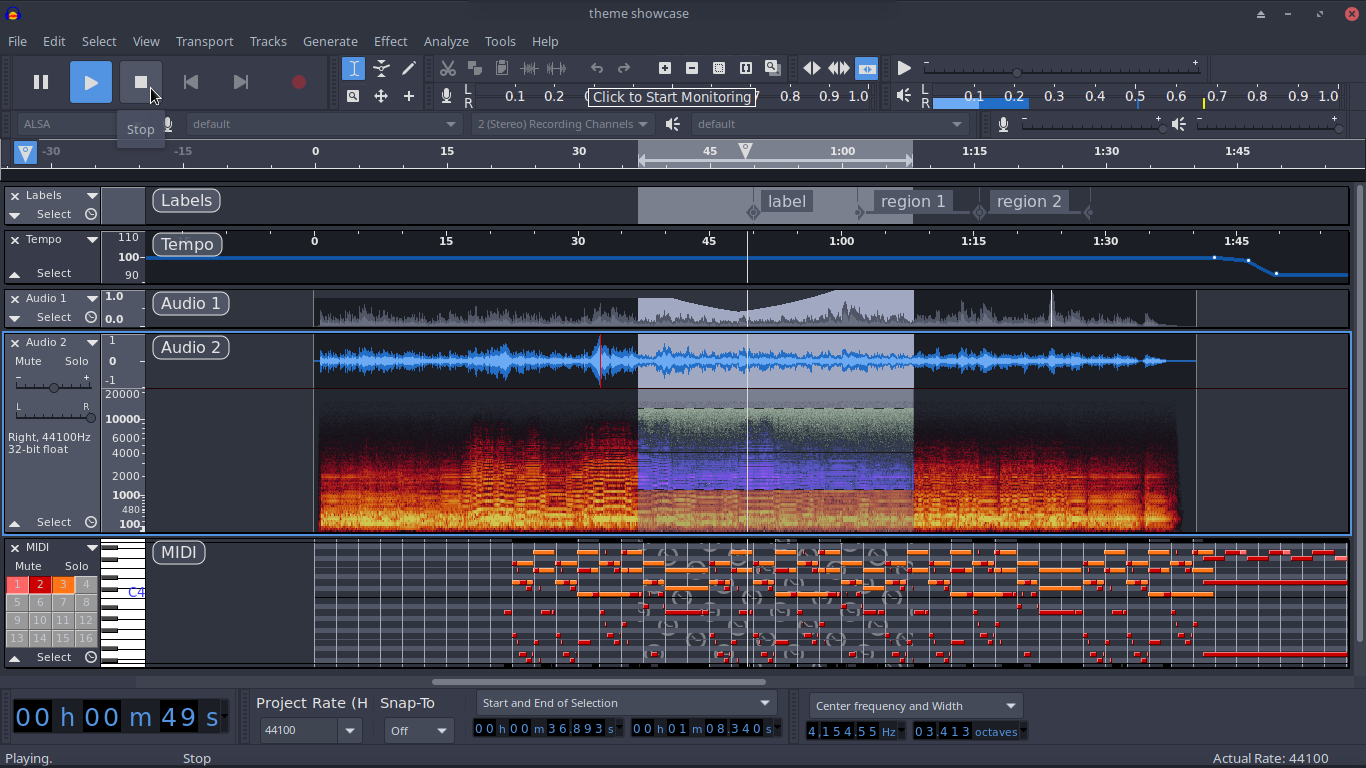Click playback meter speaker icon
This screenshot has width=1366, height=768.
[904, 96]
